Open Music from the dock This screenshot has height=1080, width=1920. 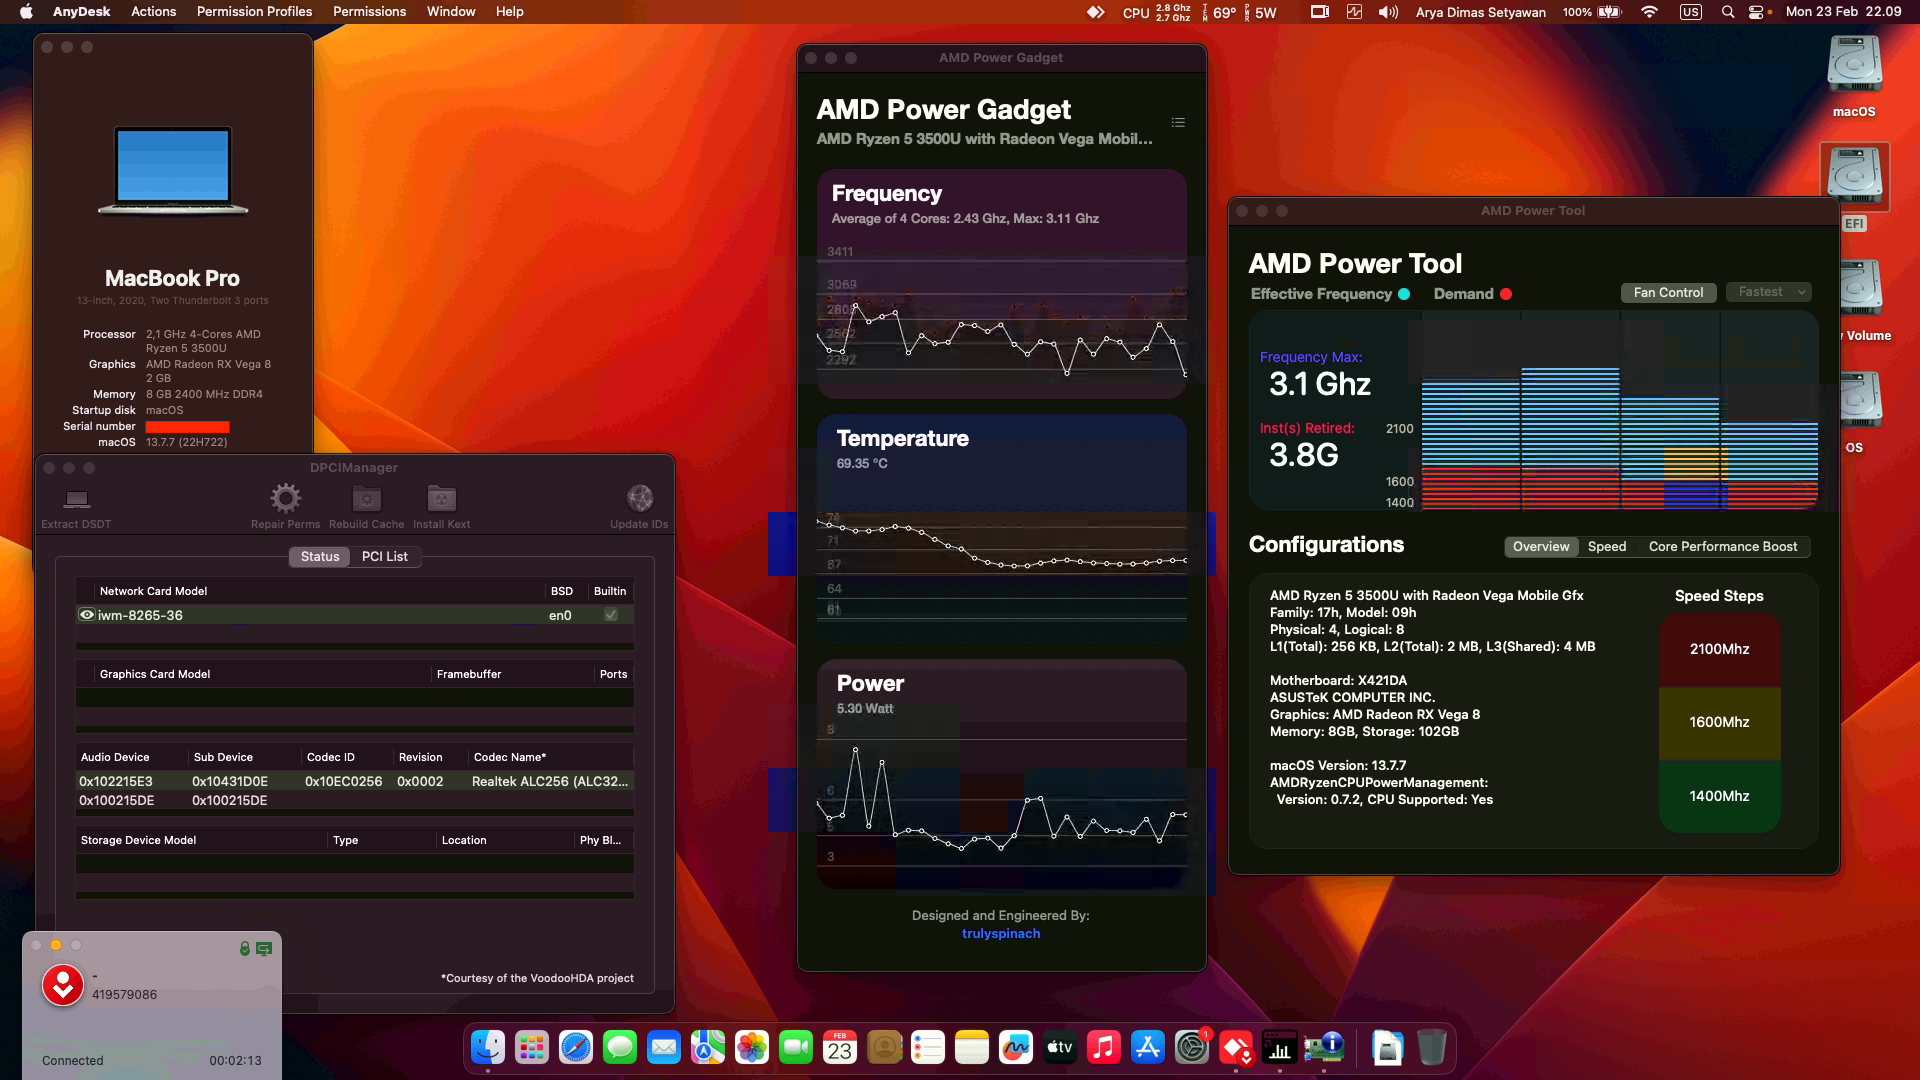[x=1104, y=1047]
